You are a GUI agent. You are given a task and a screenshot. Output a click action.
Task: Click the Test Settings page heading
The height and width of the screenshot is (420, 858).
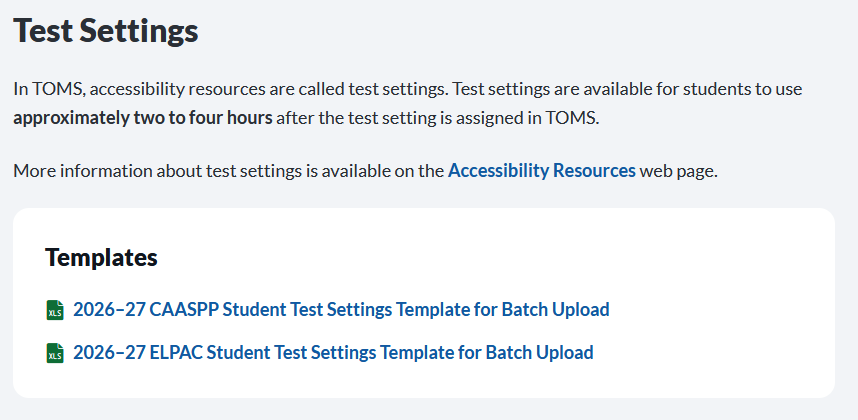106,31
